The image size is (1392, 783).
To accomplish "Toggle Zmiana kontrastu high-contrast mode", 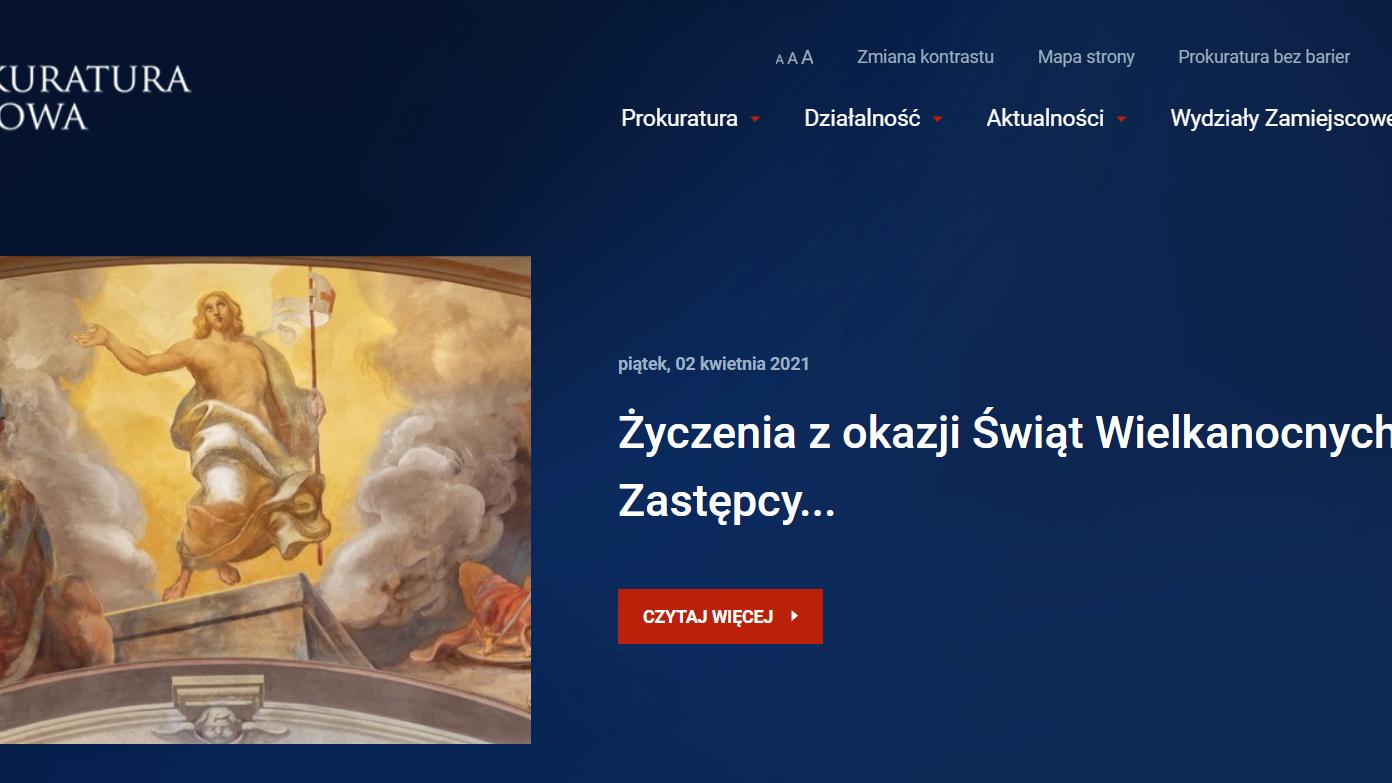I will 925,57.
